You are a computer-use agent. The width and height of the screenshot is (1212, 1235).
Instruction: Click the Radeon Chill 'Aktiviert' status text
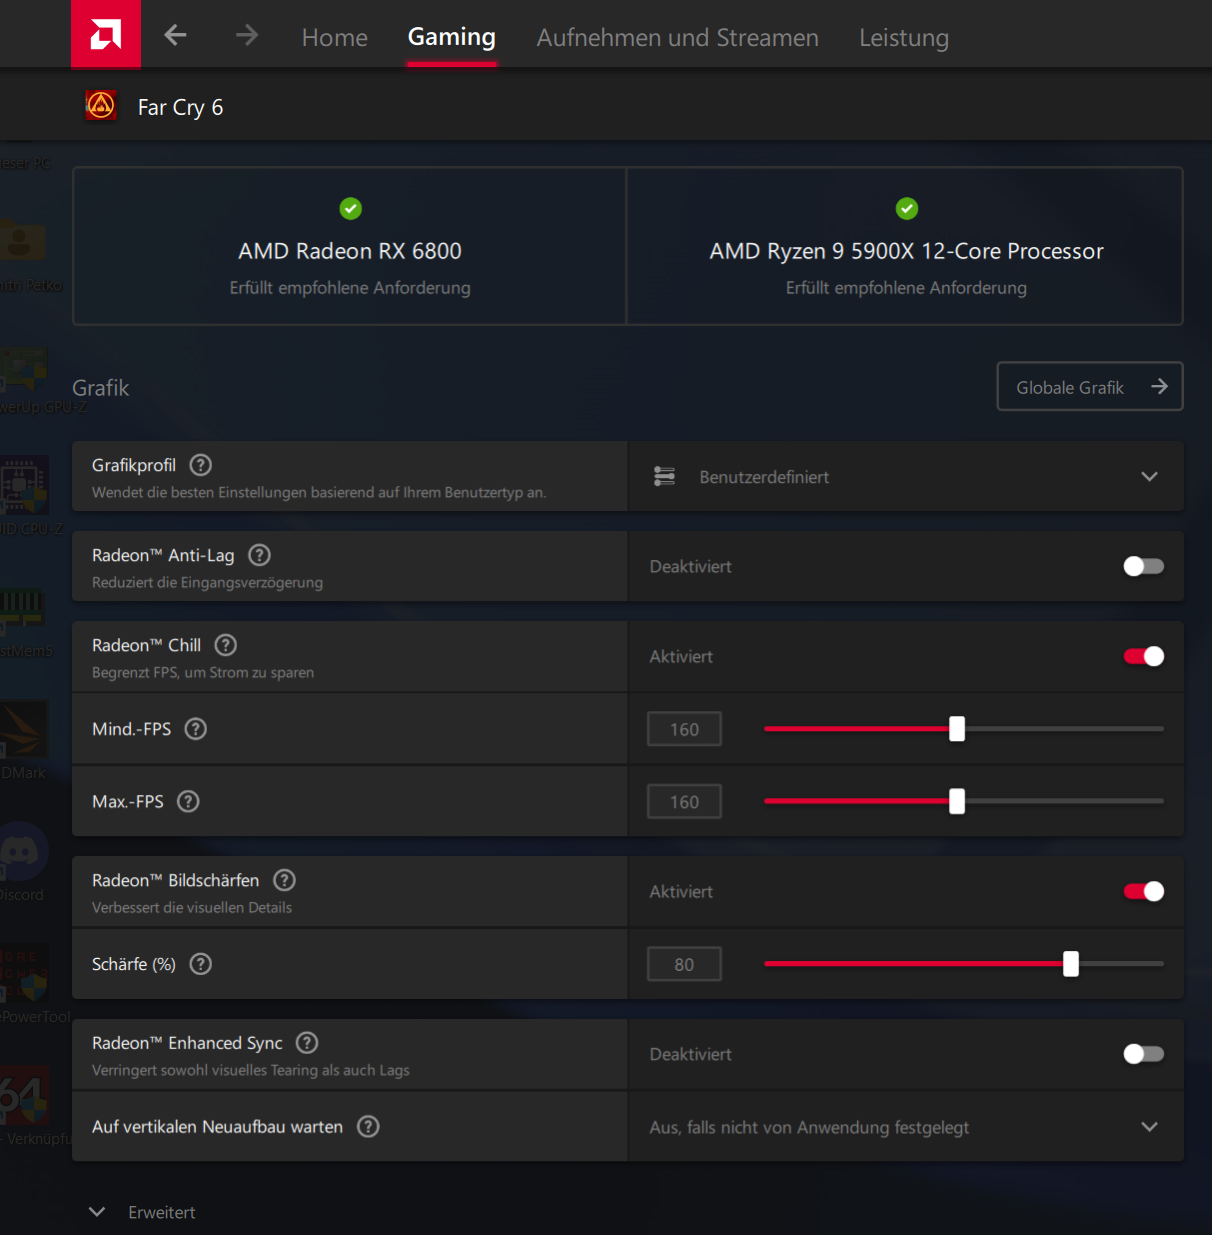[x=681, y=656]
